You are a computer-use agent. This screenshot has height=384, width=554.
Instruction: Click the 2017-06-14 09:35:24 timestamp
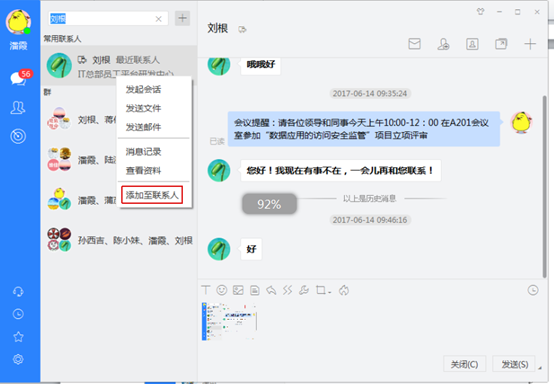coord(370,93)
